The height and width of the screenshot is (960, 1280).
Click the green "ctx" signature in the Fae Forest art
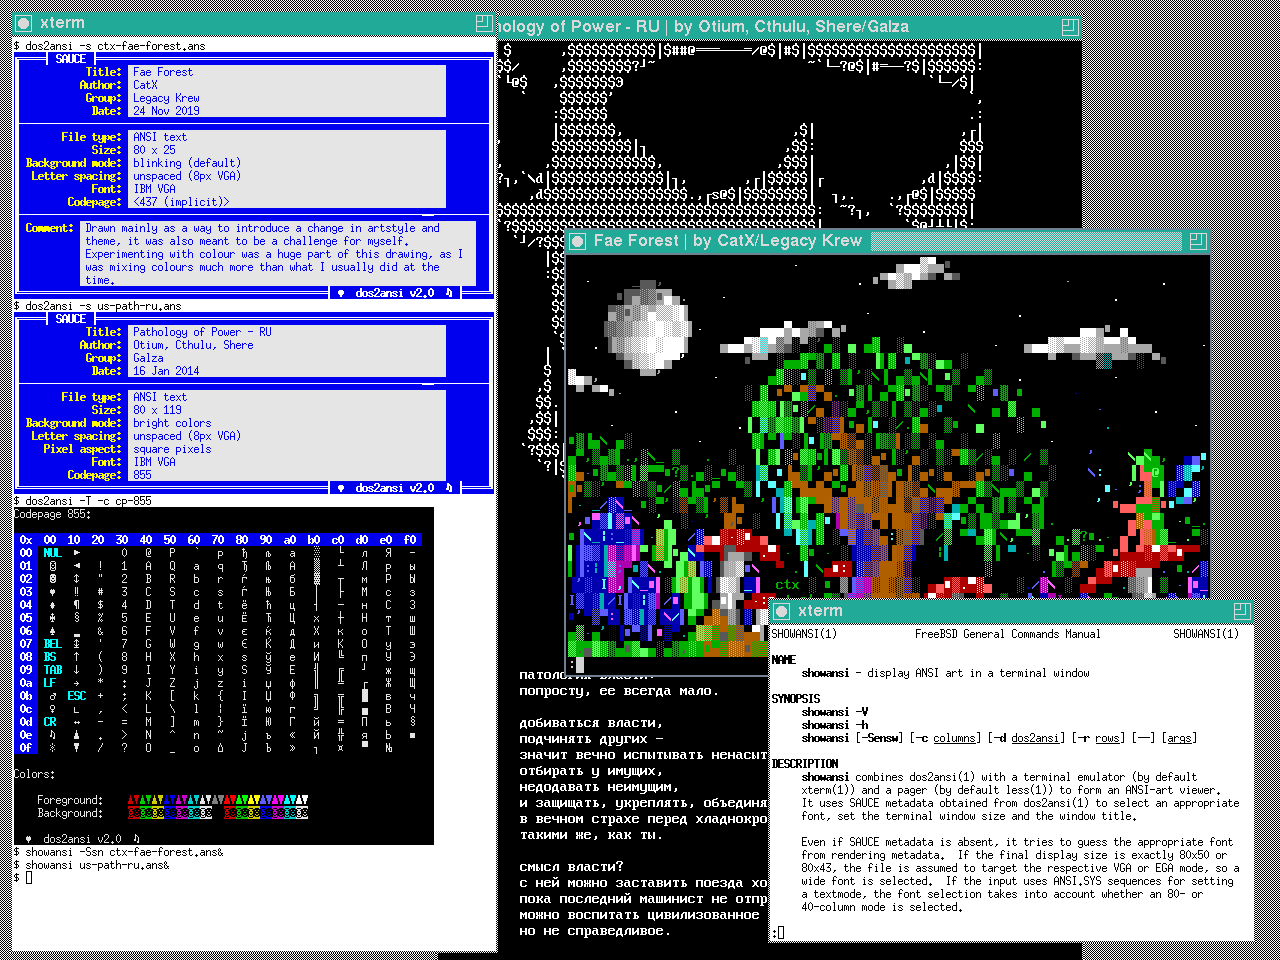point(788,585)
